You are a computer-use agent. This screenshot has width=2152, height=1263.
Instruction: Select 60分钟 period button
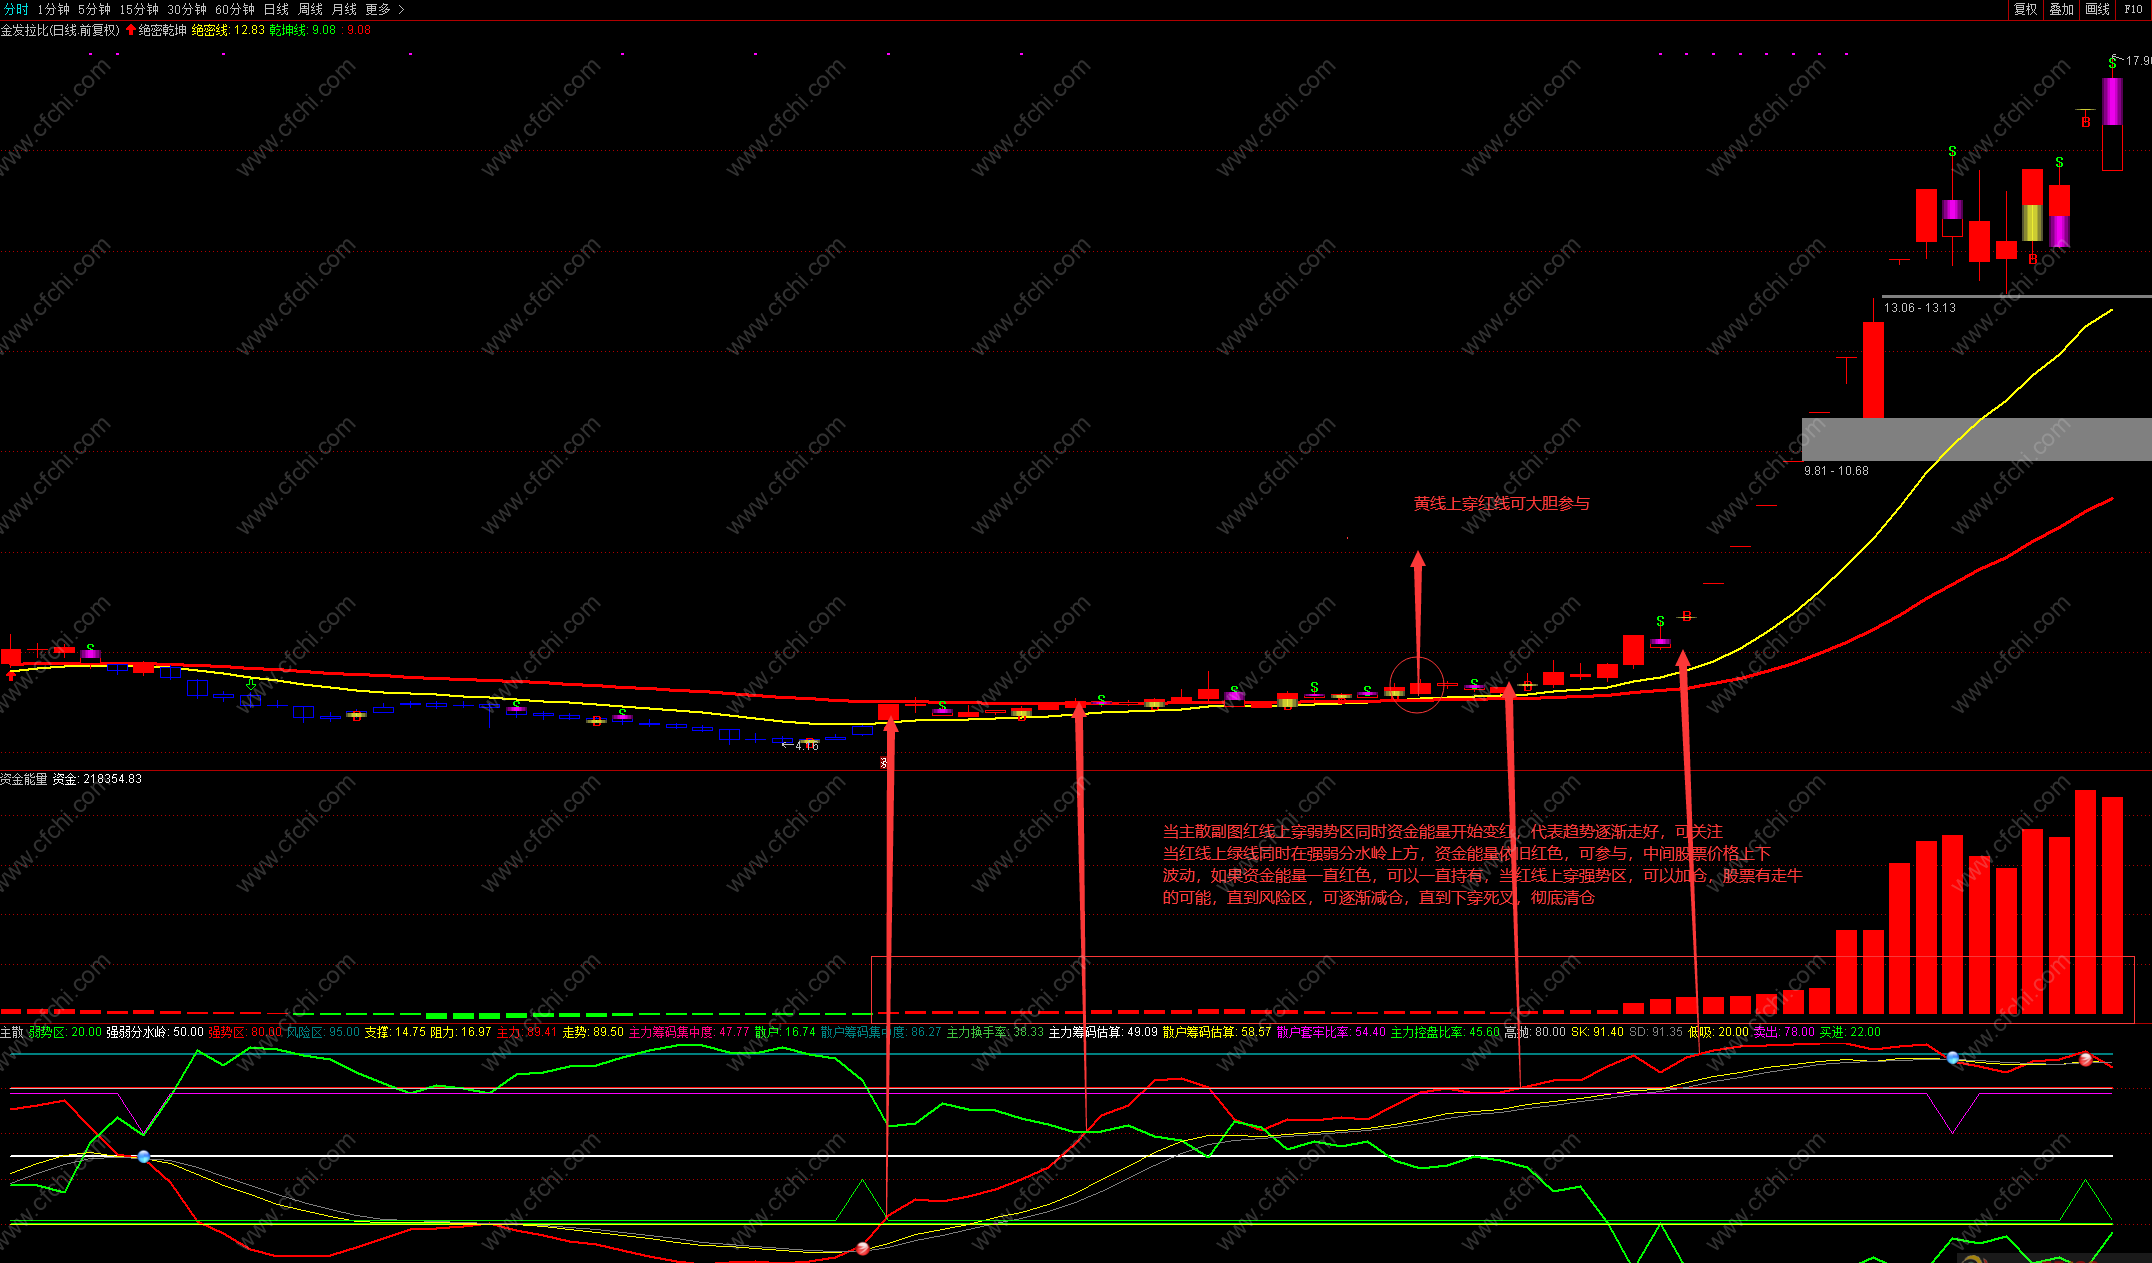[235, 9]
